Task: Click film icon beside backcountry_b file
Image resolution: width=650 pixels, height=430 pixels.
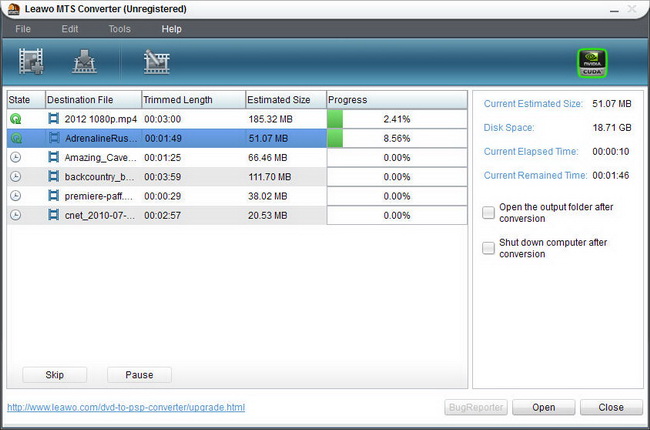Action: coord(53,176)
